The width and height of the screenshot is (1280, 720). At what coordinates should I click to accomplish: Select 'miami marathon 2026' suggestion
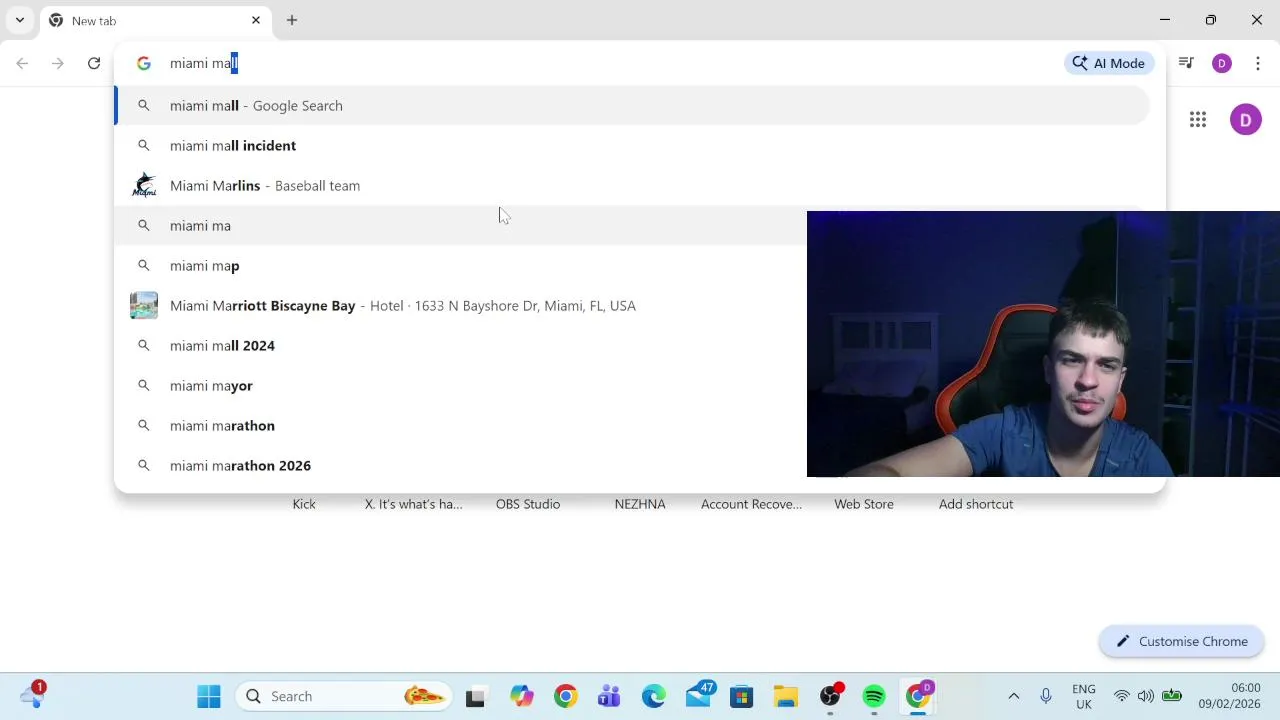tap(460, 465)
